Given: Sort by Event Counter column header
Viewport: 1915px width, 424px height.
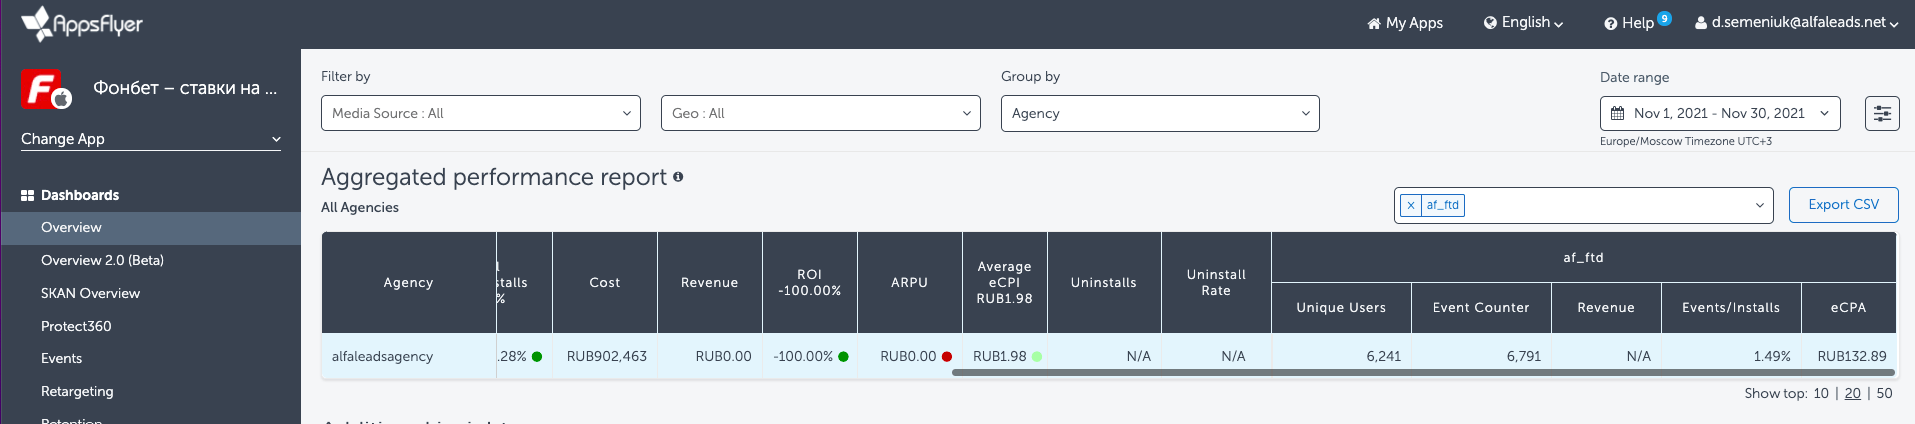Looking at the screenshot, I should coord(1481,308).
